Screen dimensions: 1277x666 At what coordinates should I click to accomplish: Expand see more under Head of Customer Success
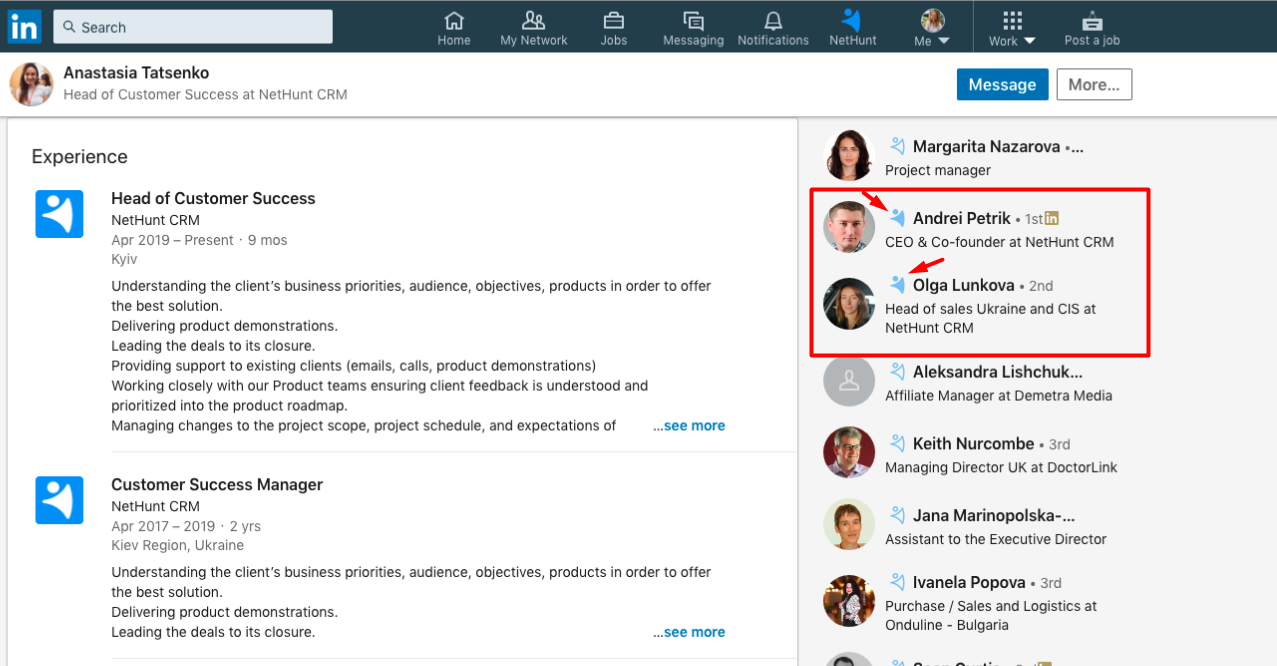pyautogui.click(x=690, y=426)
